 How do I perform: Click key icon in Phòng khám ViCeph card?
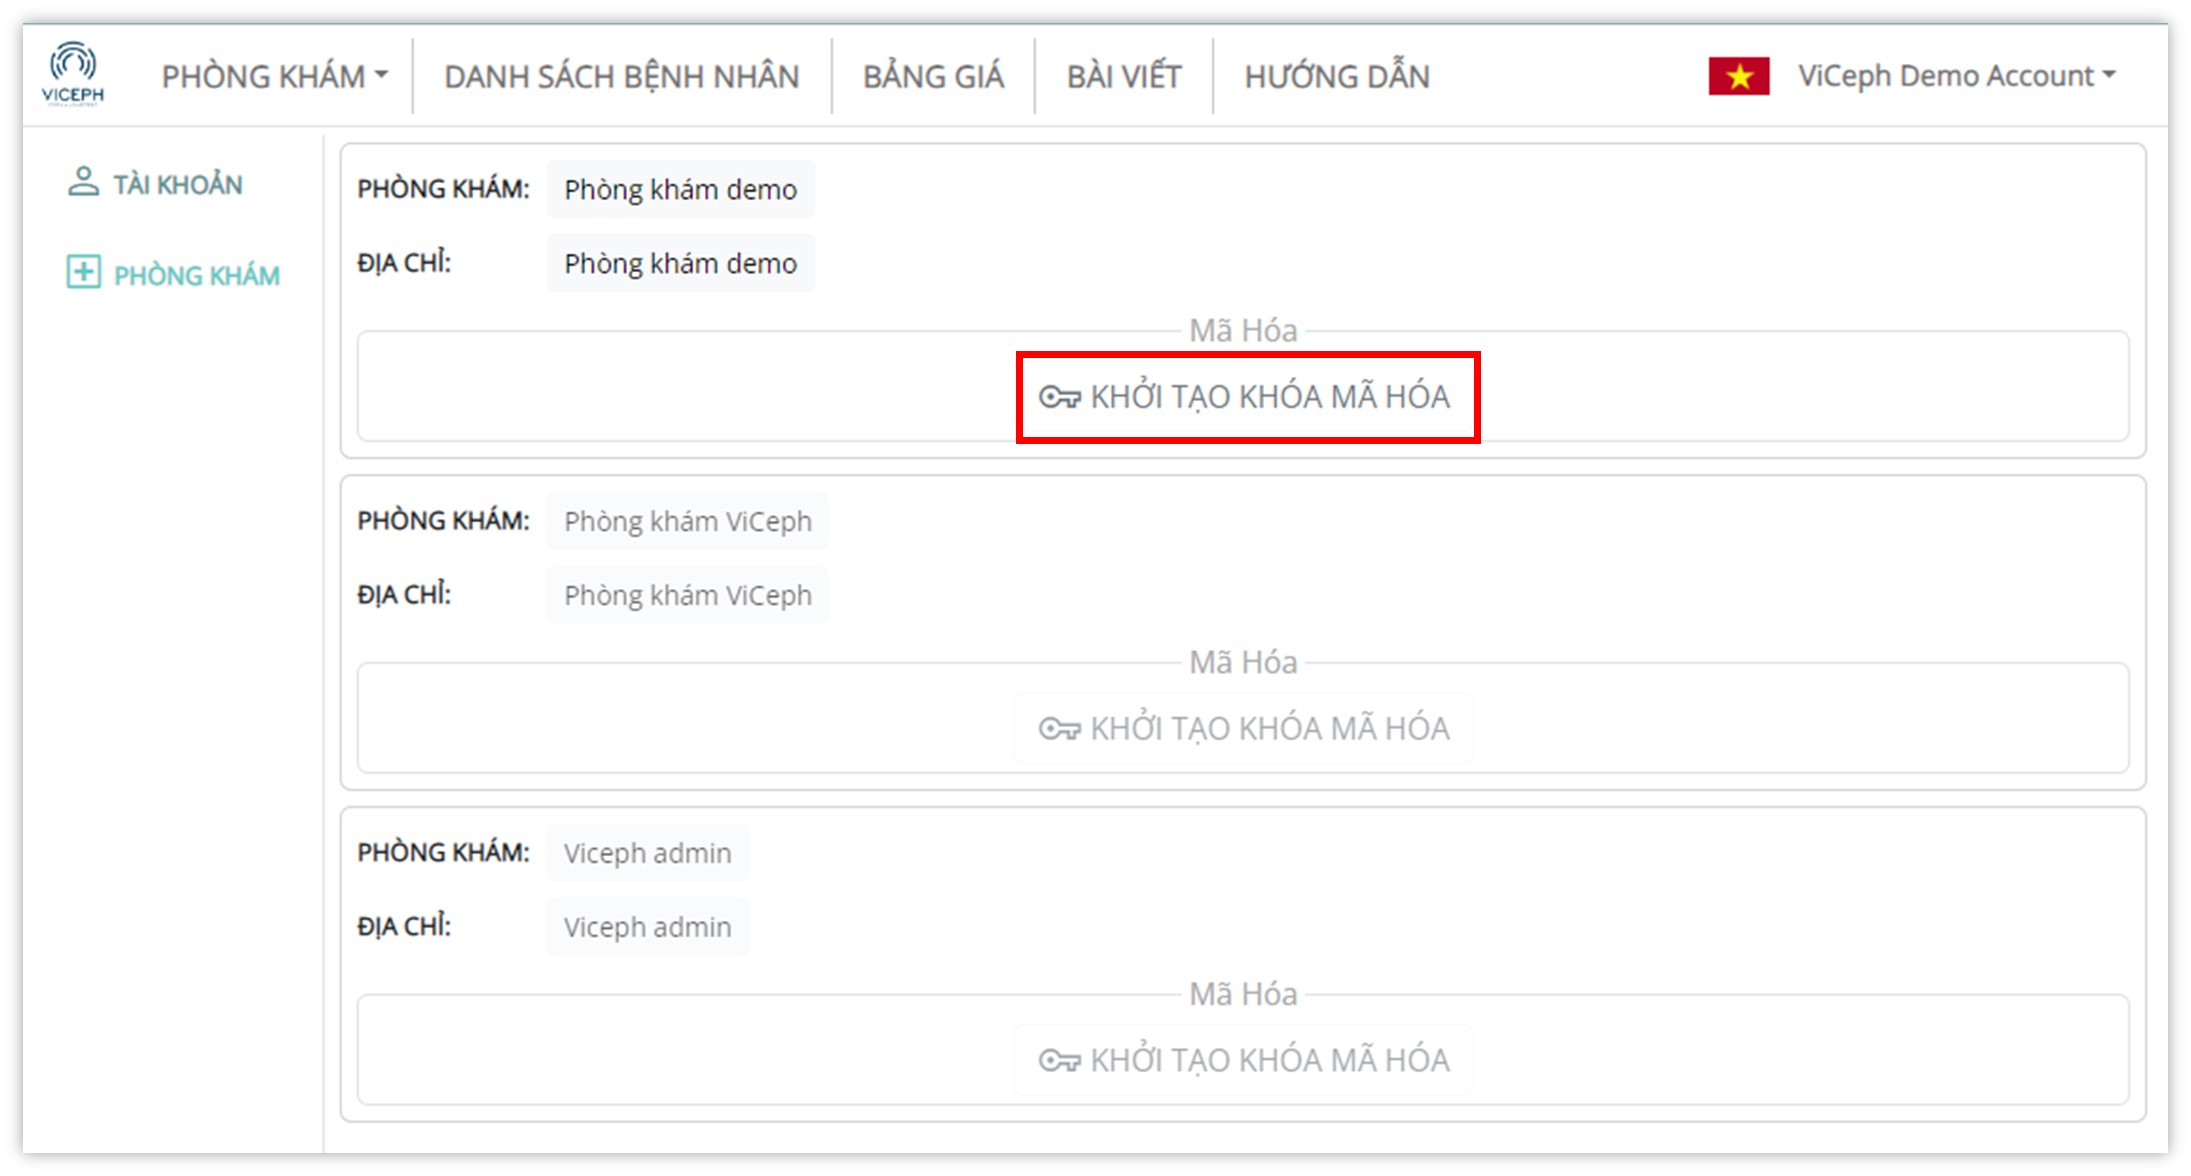1059,729
